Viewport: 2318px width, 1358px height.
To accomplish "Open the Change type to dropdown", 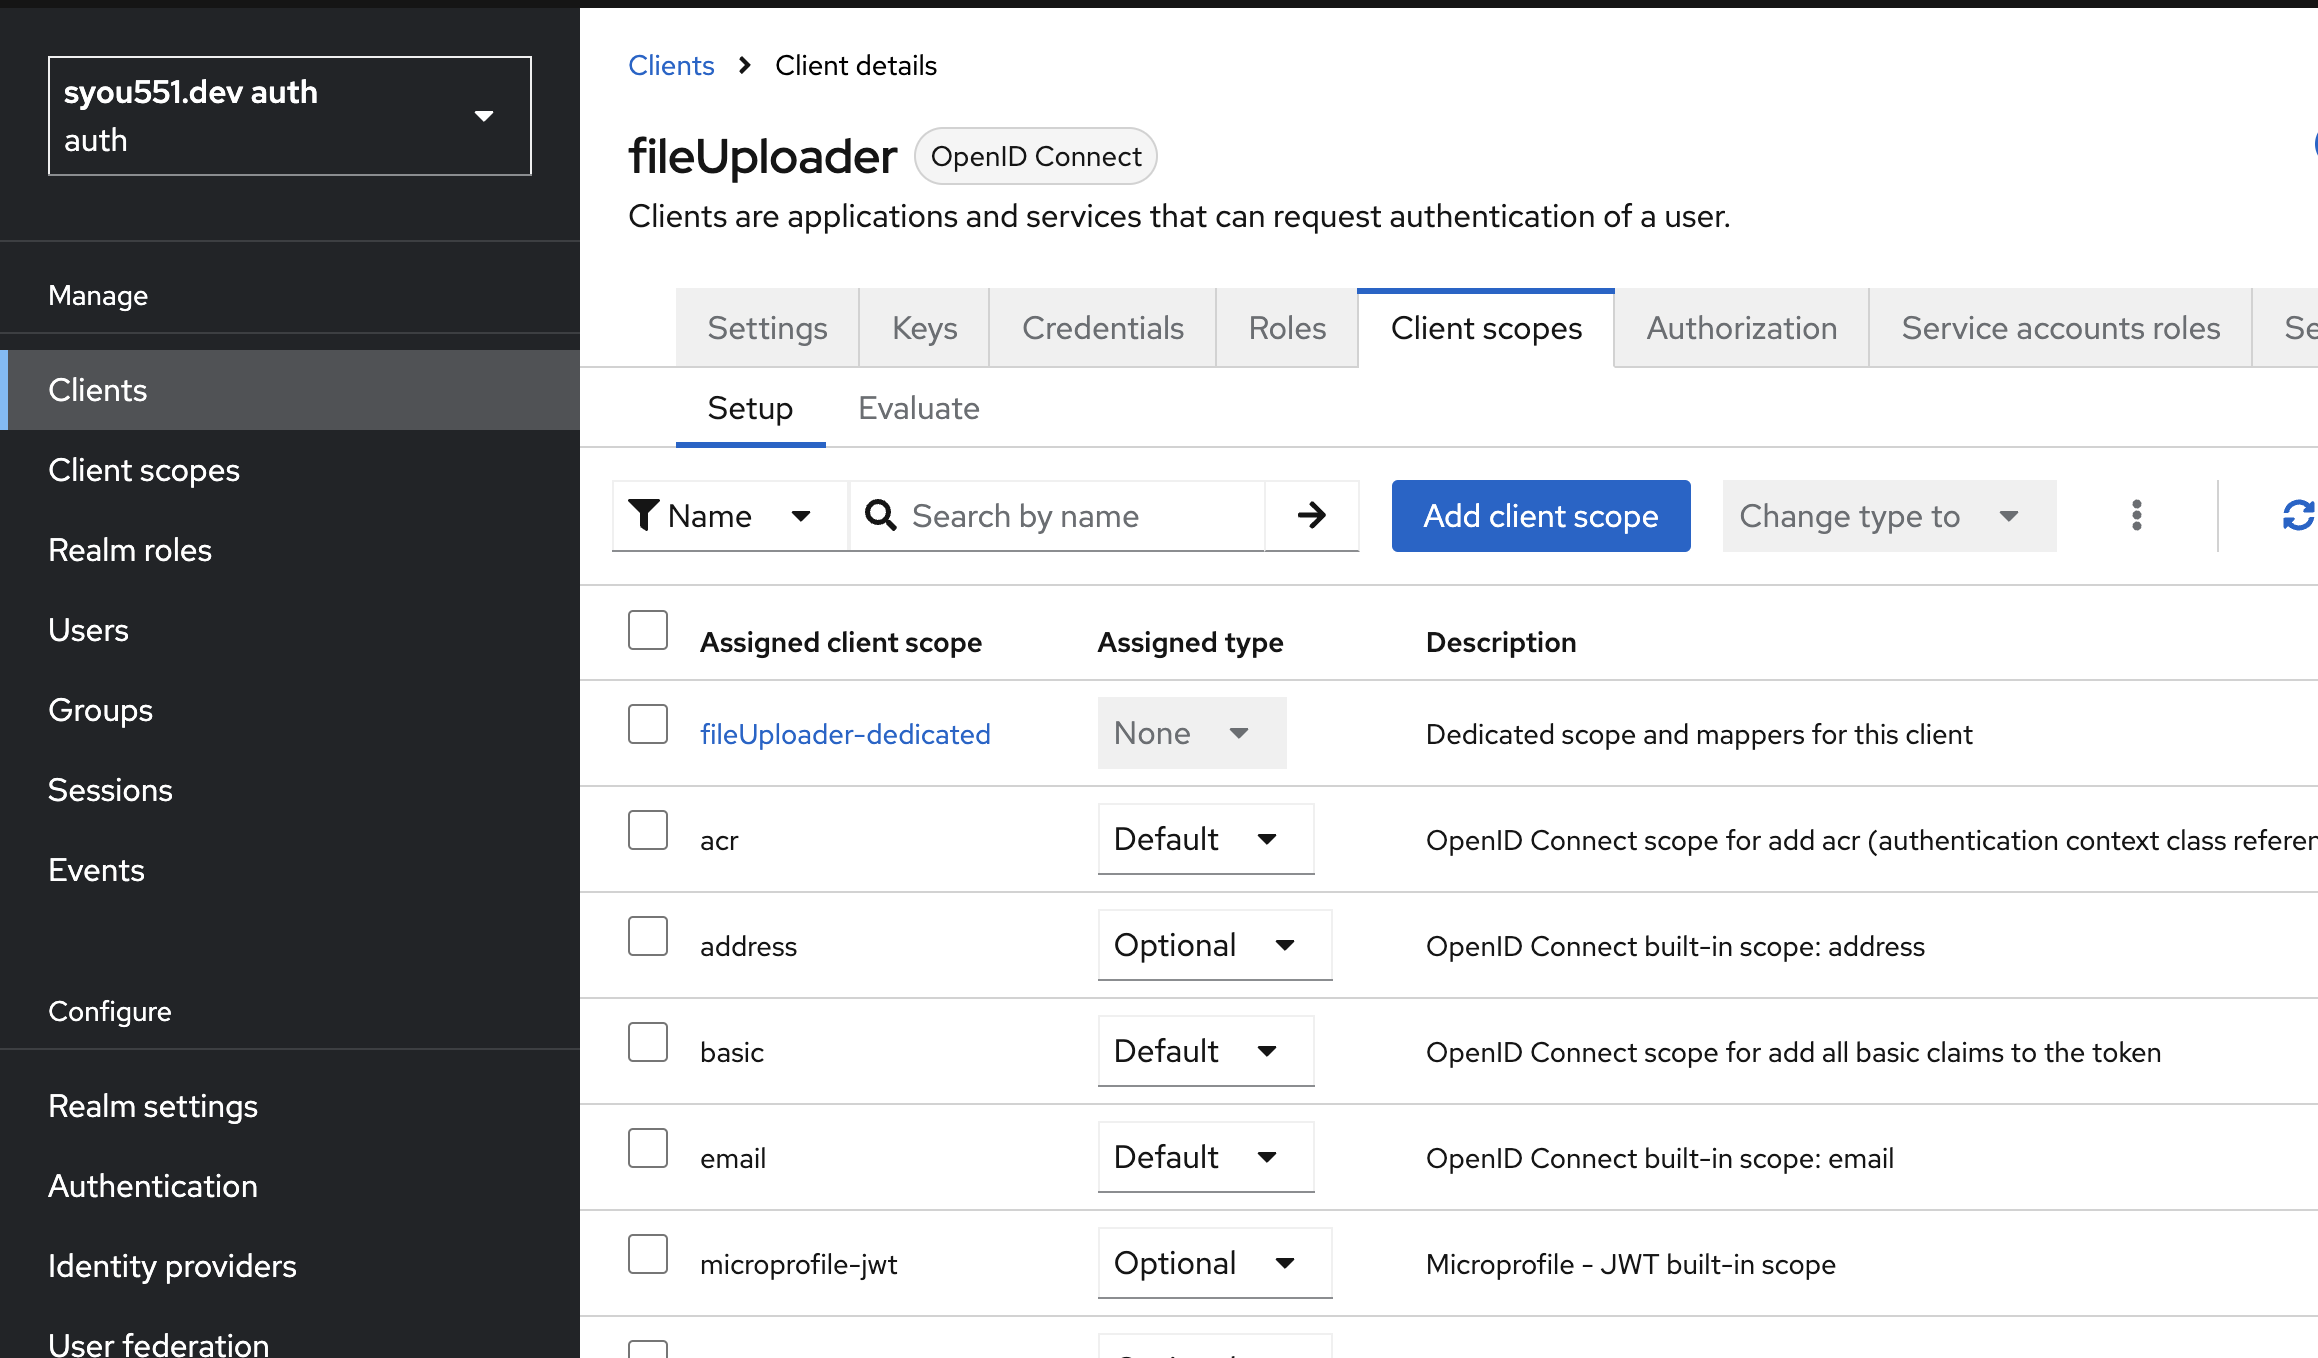I will pos(1888,516).
